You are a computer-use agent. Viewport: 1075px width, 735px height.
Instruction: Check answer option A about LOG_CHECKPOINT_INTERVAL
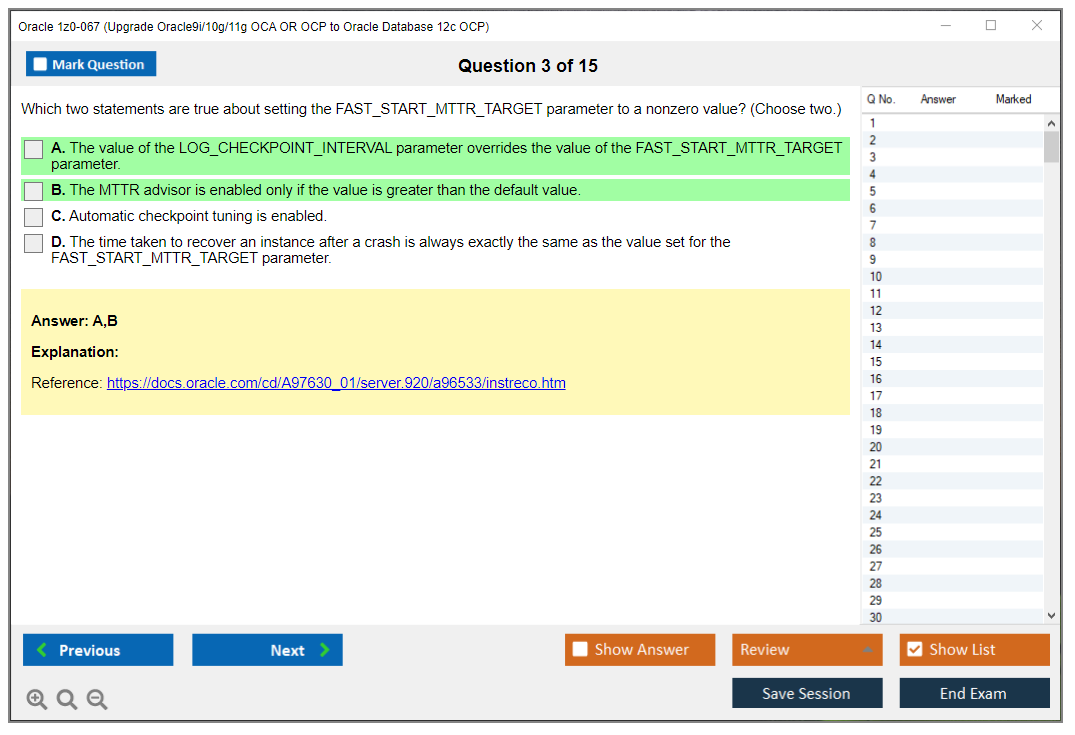click(33, 149)
